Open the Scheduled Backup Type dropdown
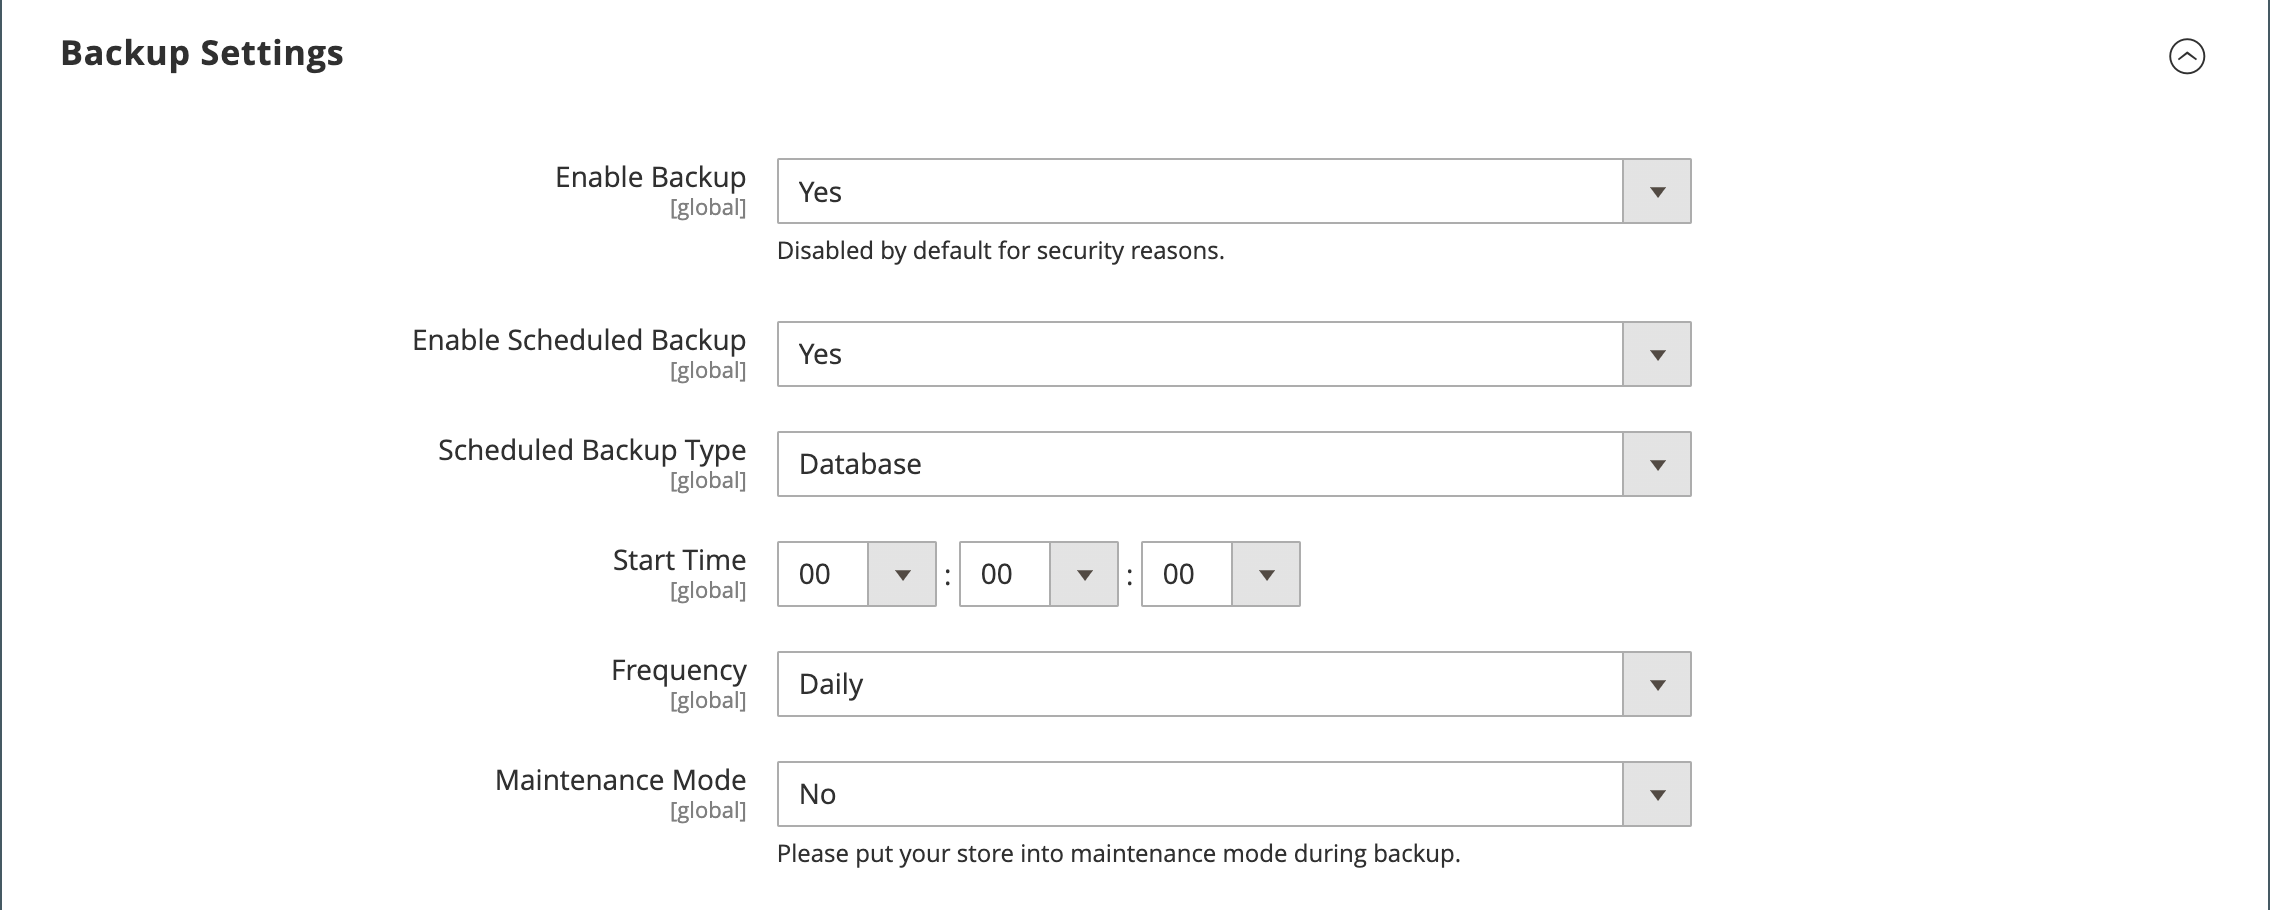Image resolution: width=2270 pixels, height=910 pixels. pyautogui.click(x=1233, y=464)
